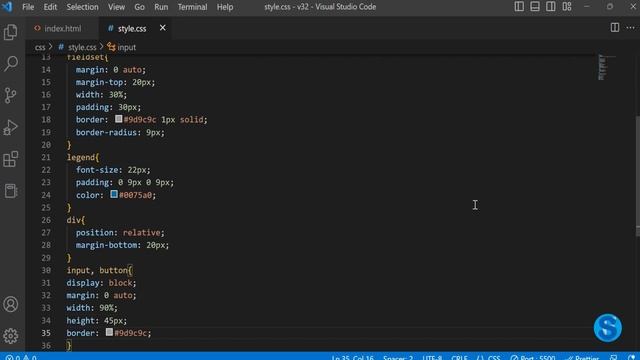Open the Selection menu

pos(82,7)
